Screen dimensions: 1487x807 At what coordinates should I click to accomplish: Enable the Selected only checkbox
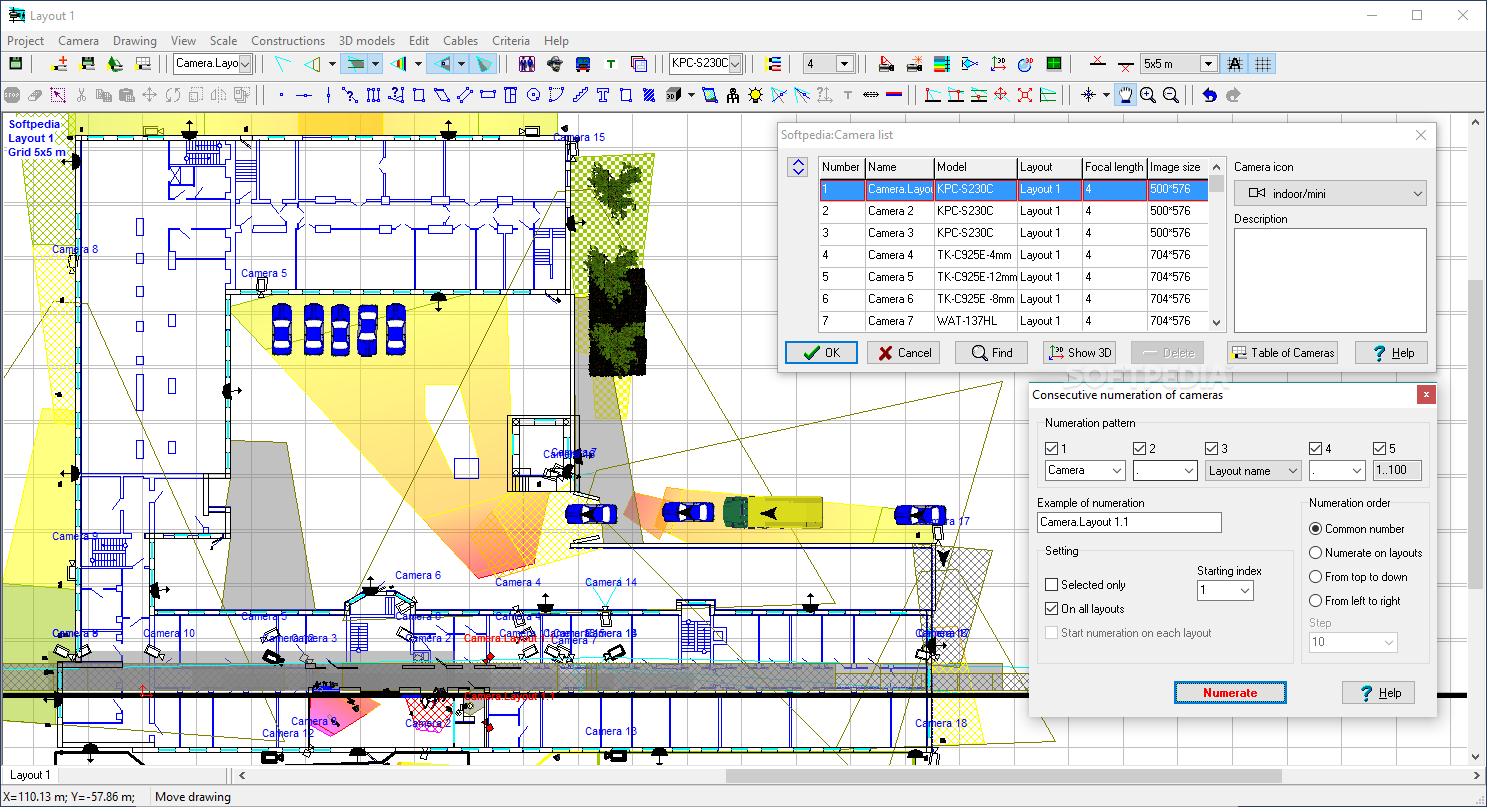click(1051, 585)
